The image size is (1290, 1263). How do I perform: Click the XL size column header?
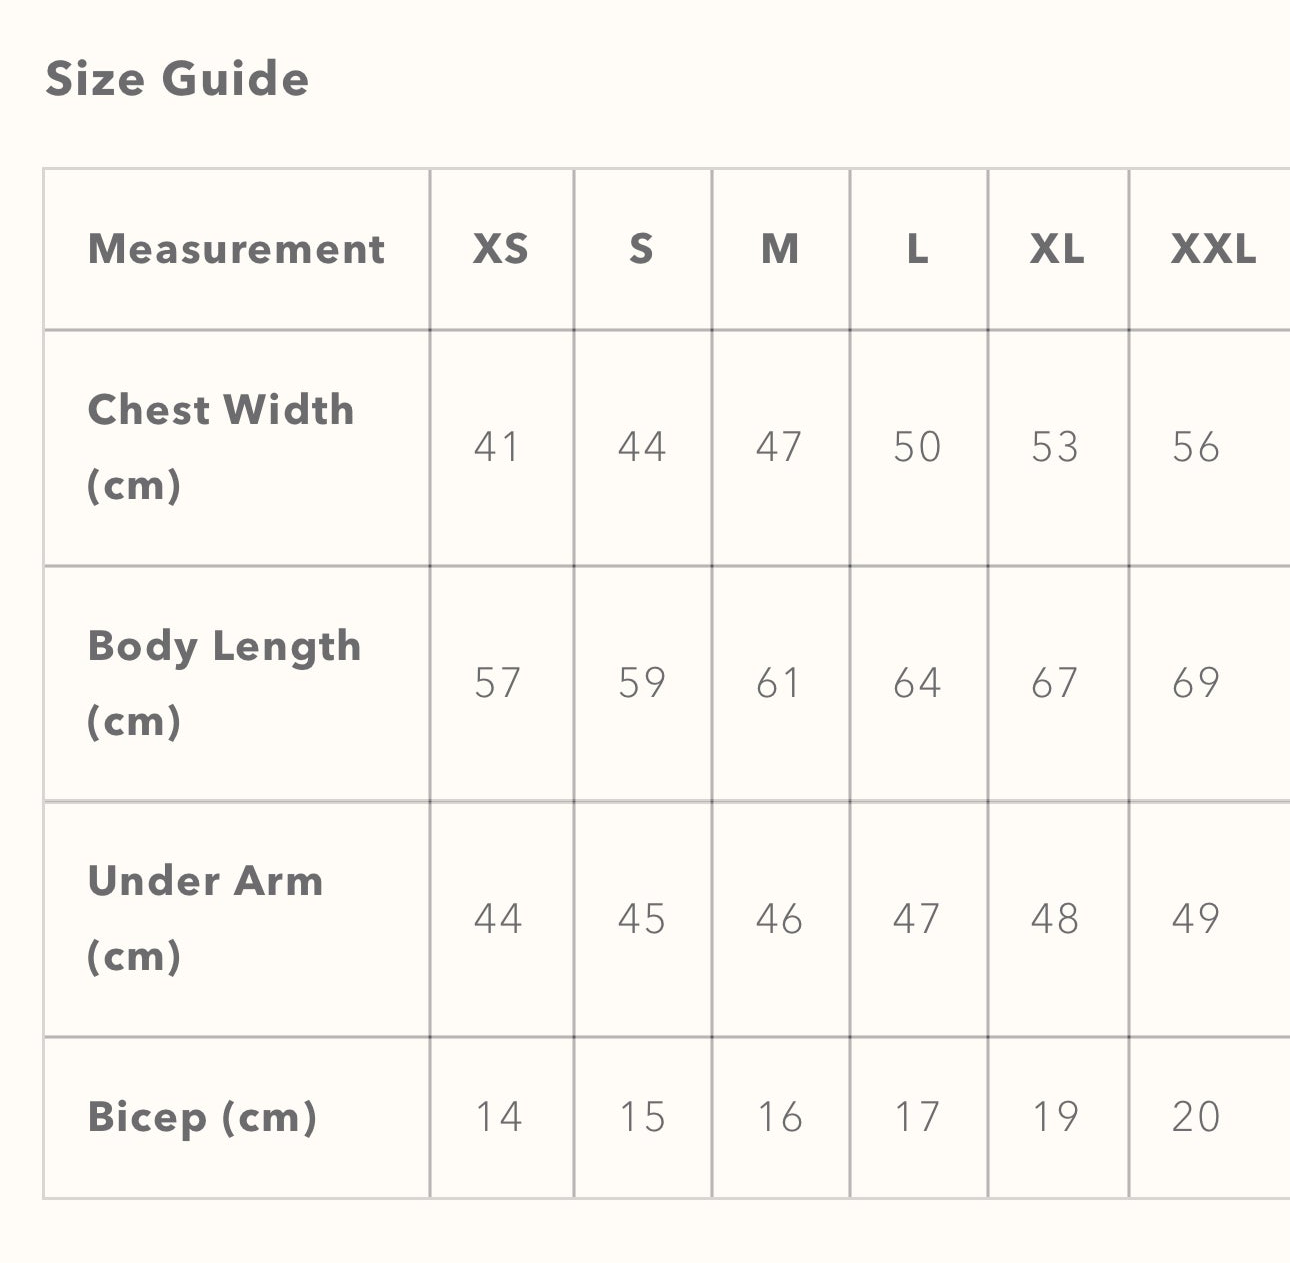pyautogui.click(x=1057, y=249)
